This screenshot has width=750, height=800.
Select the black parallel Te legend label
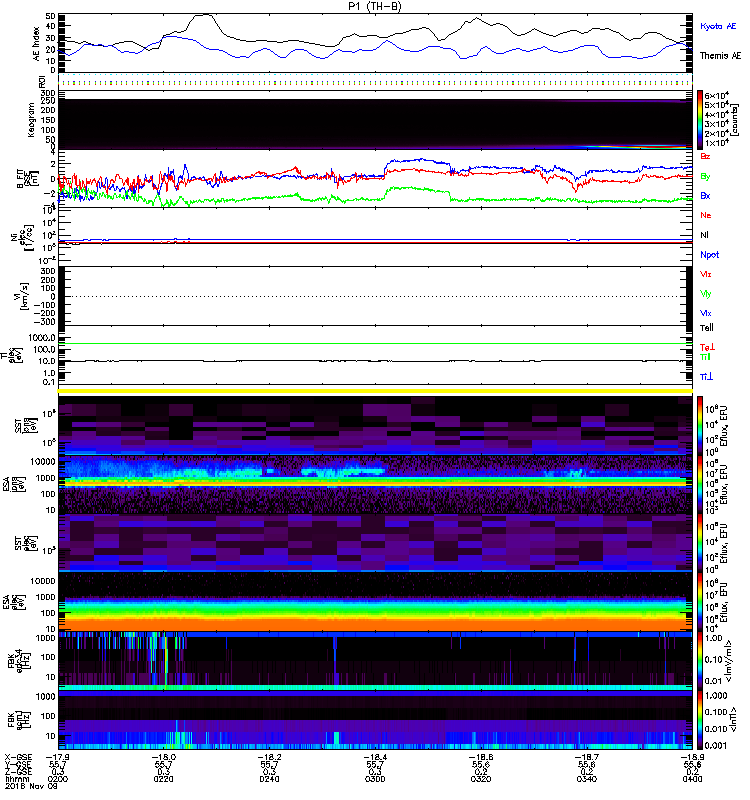[x=706, y=328]
